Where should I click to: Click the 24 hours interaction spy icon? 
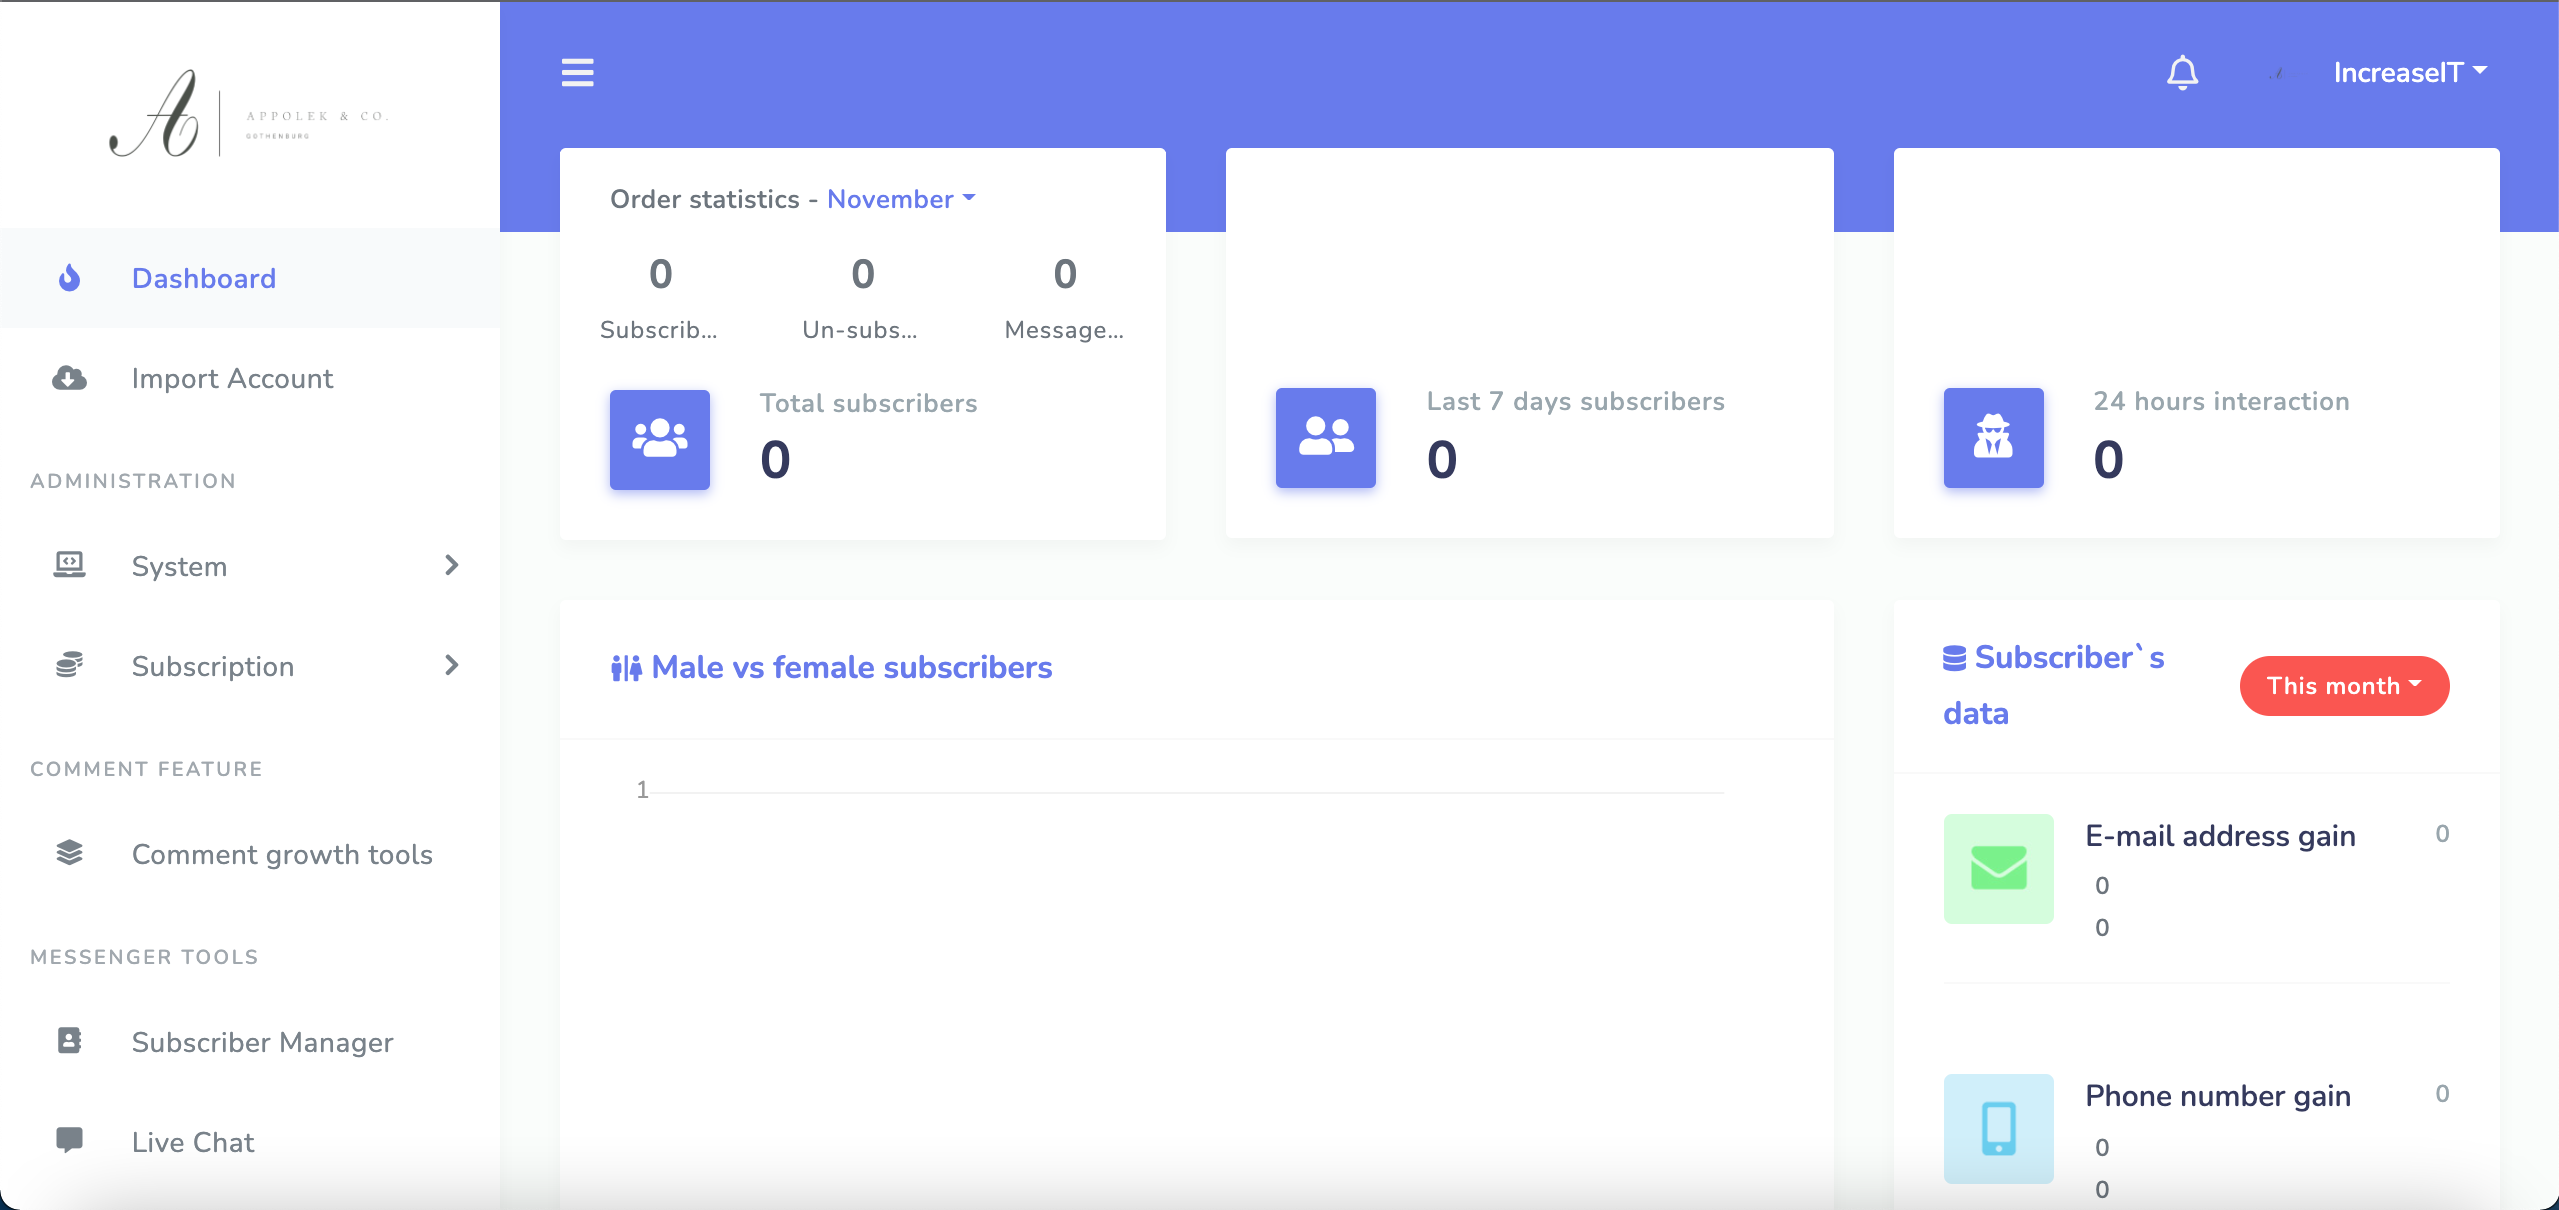(1992, 437)
